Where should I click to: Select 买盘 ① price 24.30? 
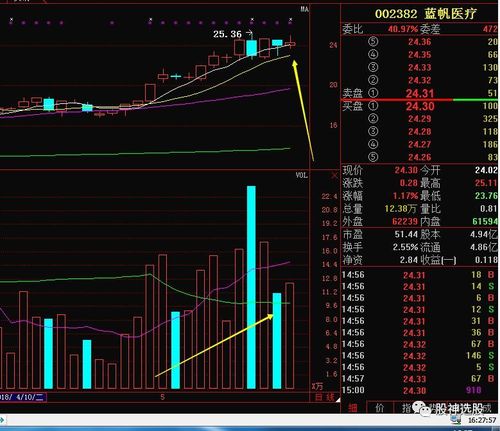(x=420, y=106)
